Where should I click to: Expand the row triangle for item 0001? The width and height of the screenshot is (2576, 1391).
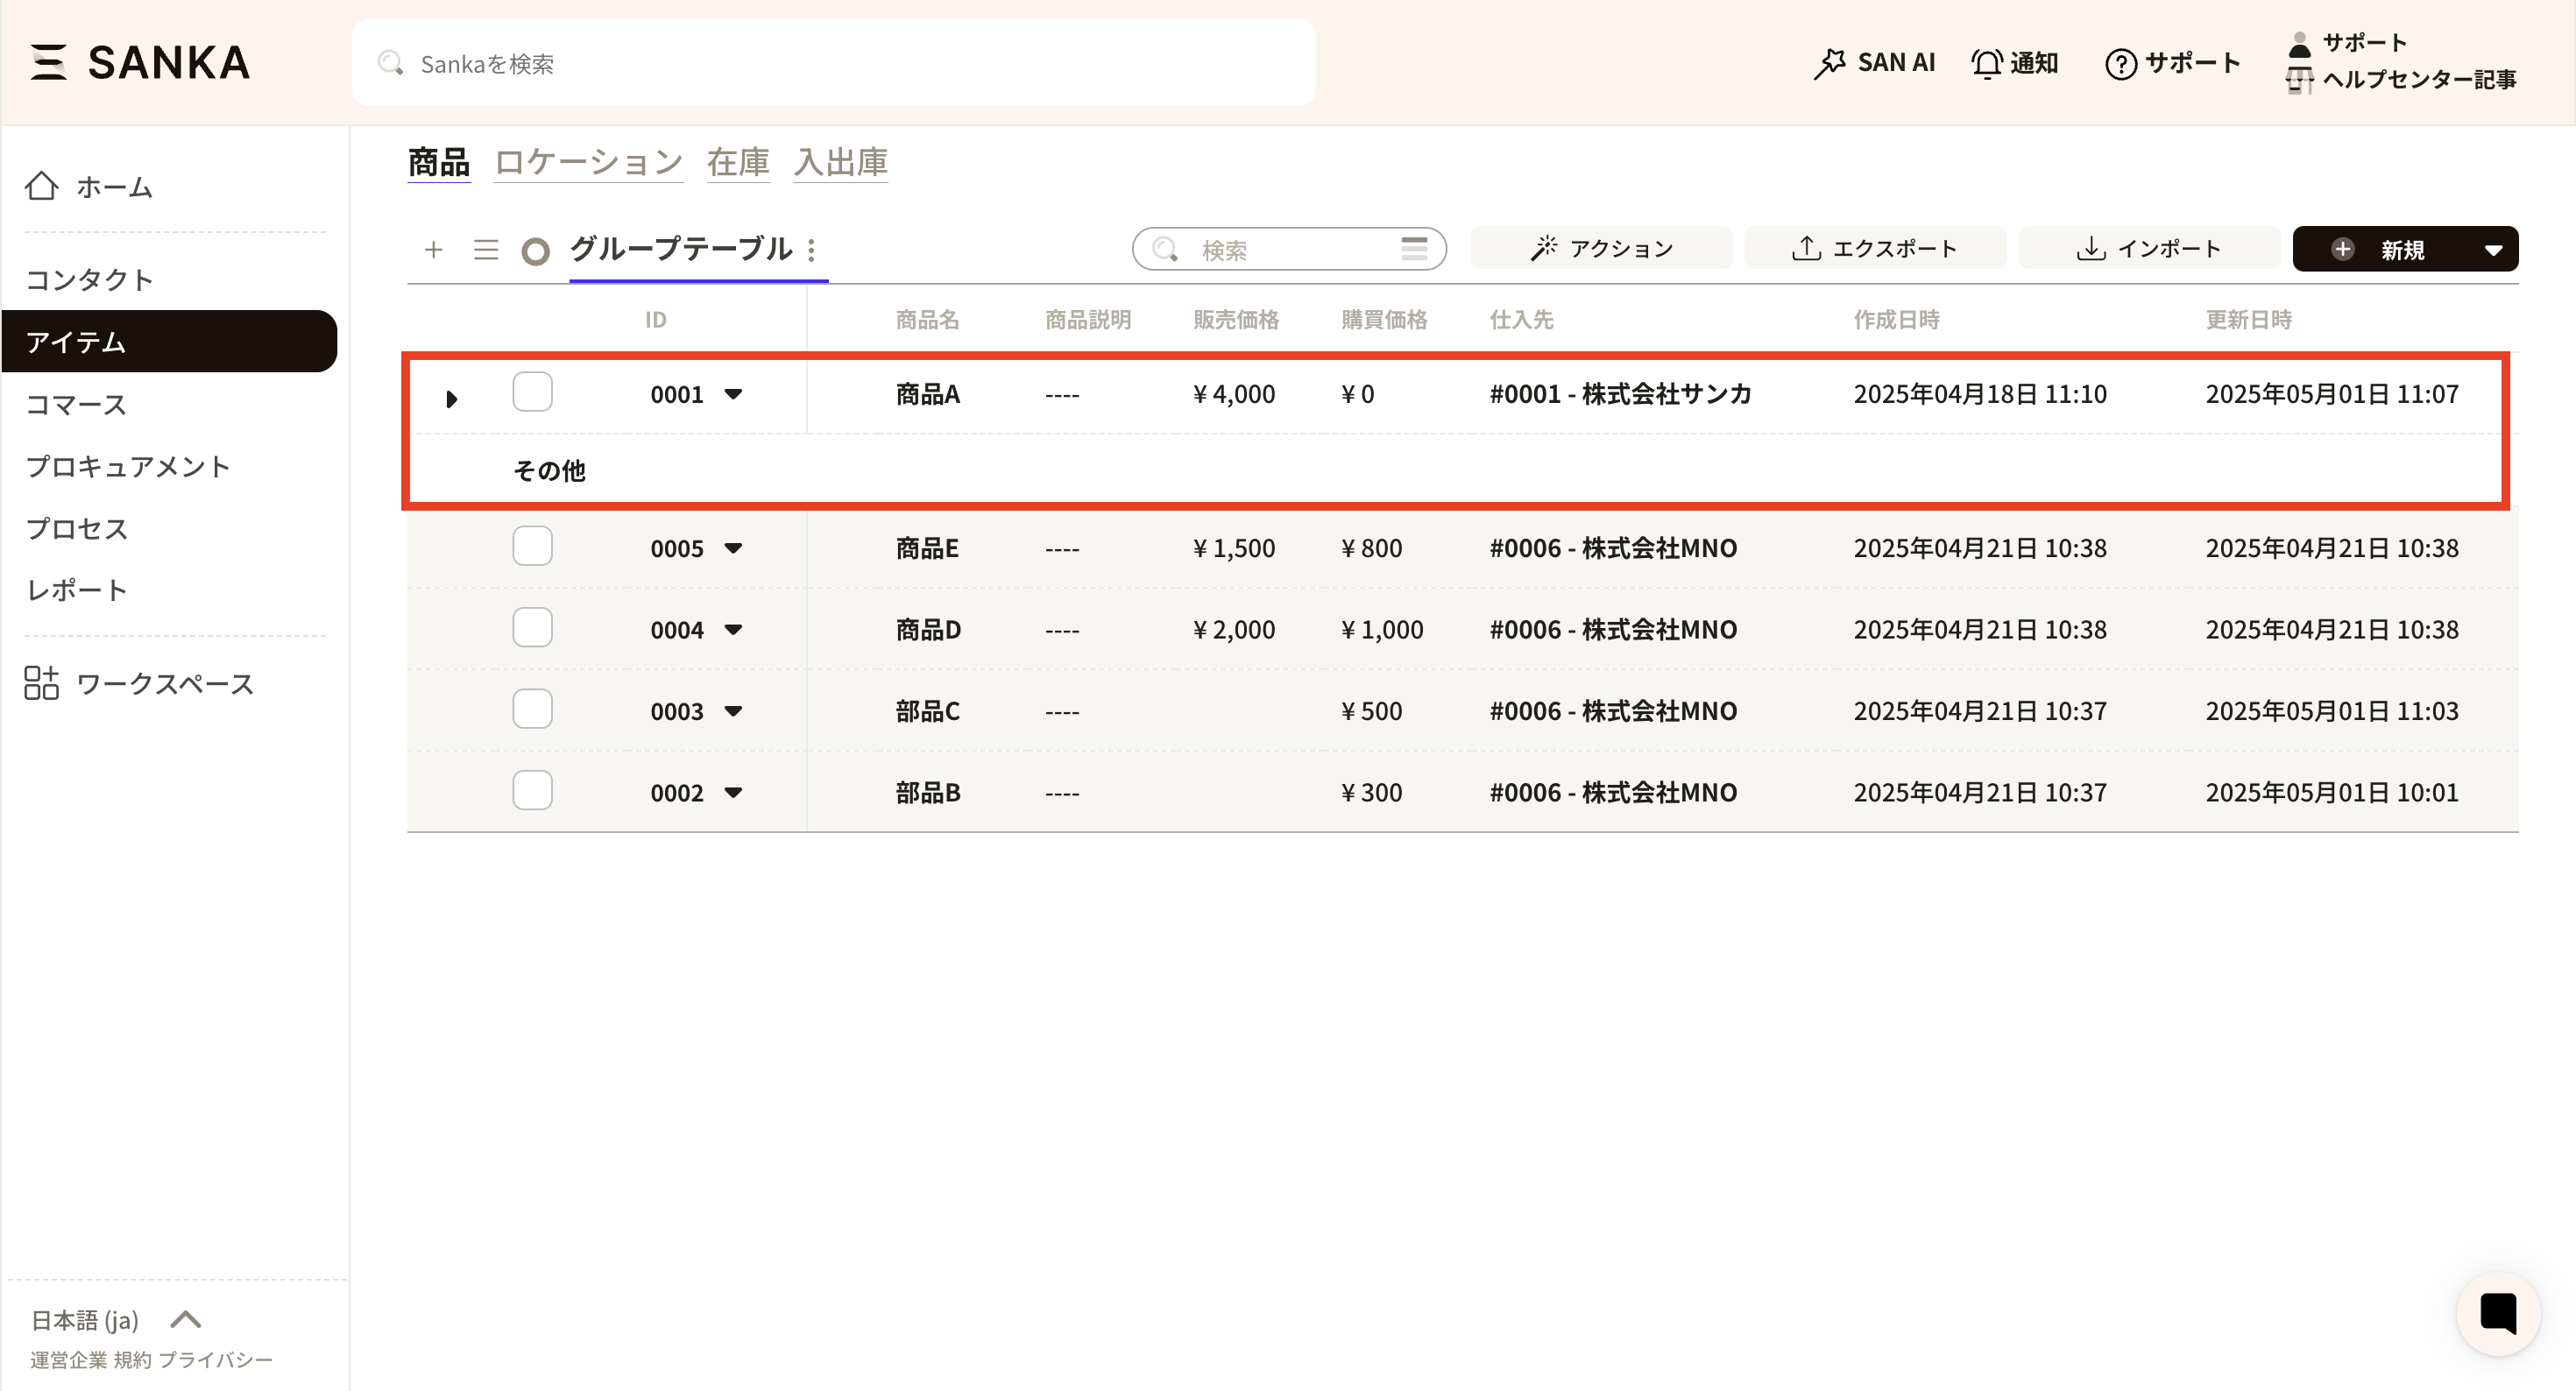tap(451, 399)
